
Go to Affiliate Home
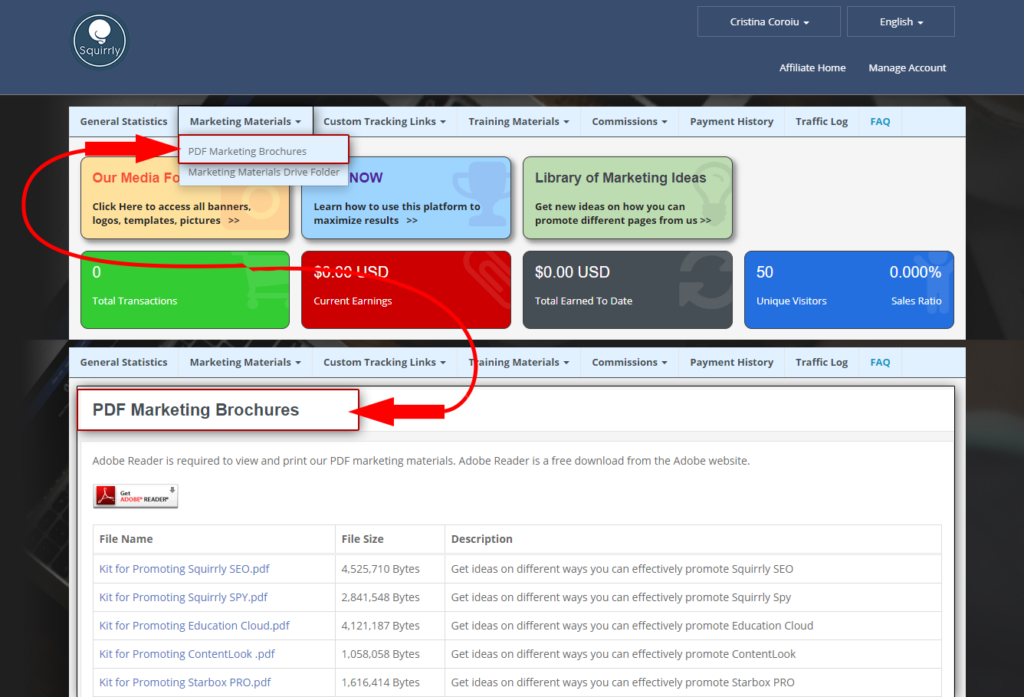click(x=812, y=67)
